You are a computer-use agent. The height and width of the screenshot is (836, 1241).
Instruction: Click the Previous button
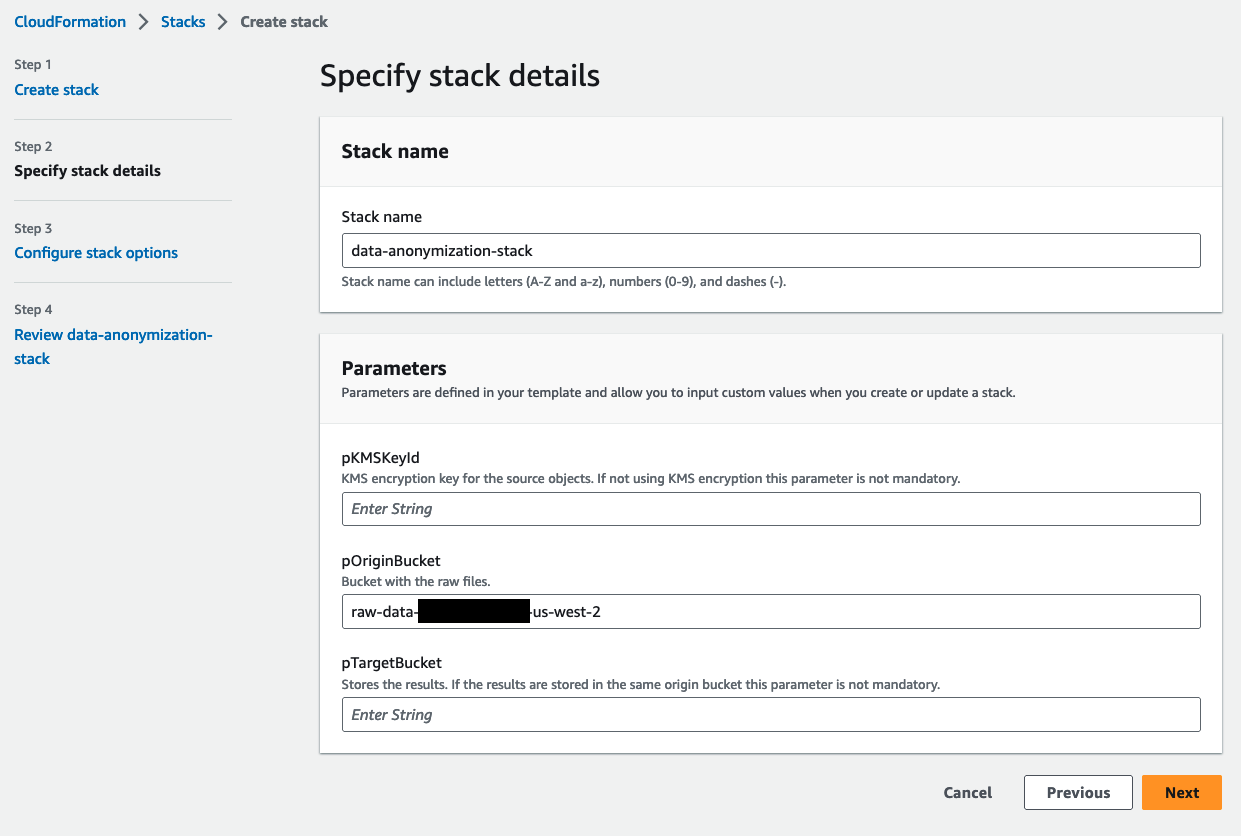click(1078, 793)
